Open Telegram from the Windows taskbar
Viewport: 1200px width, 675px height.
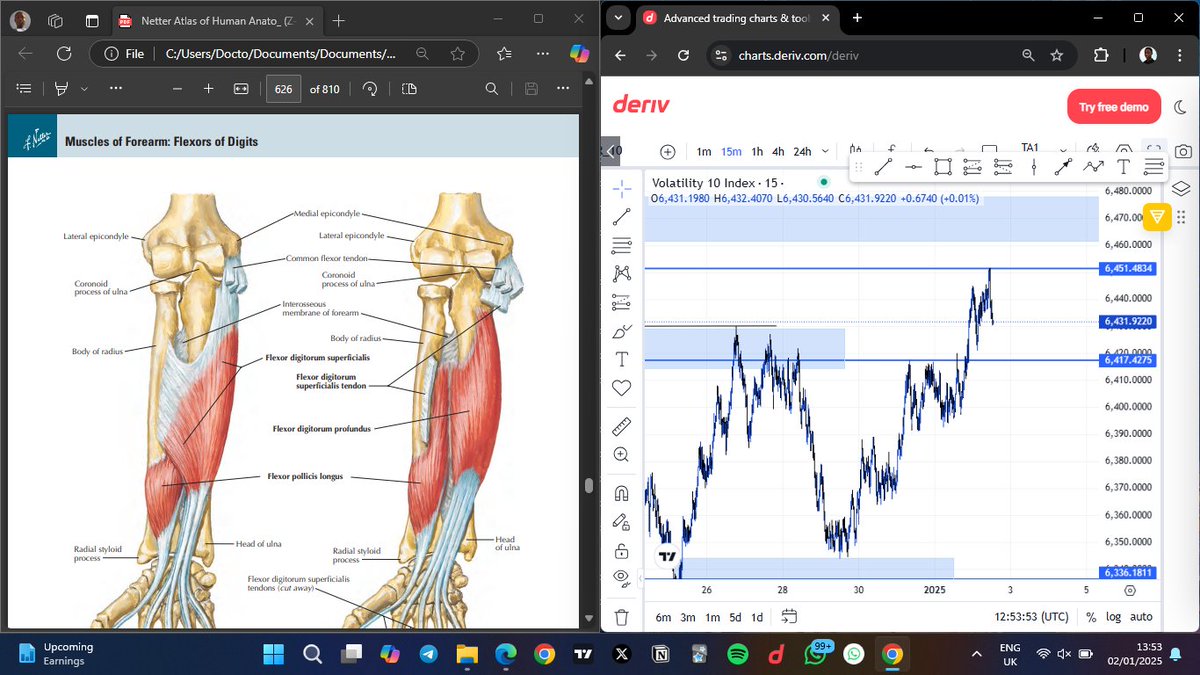(428, 654)
